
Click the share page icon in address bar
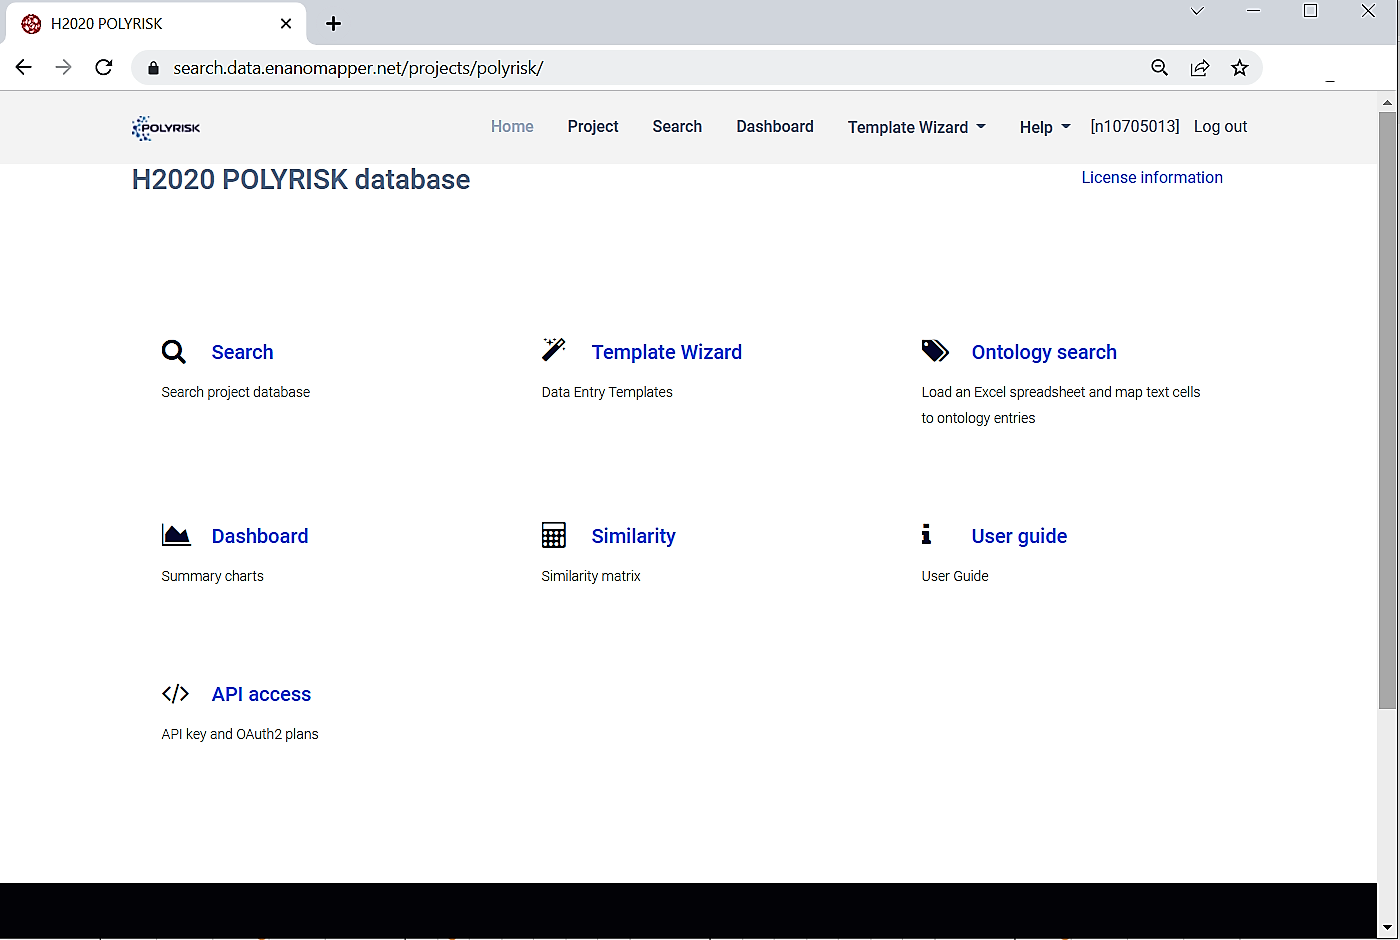coord(1200,67)
